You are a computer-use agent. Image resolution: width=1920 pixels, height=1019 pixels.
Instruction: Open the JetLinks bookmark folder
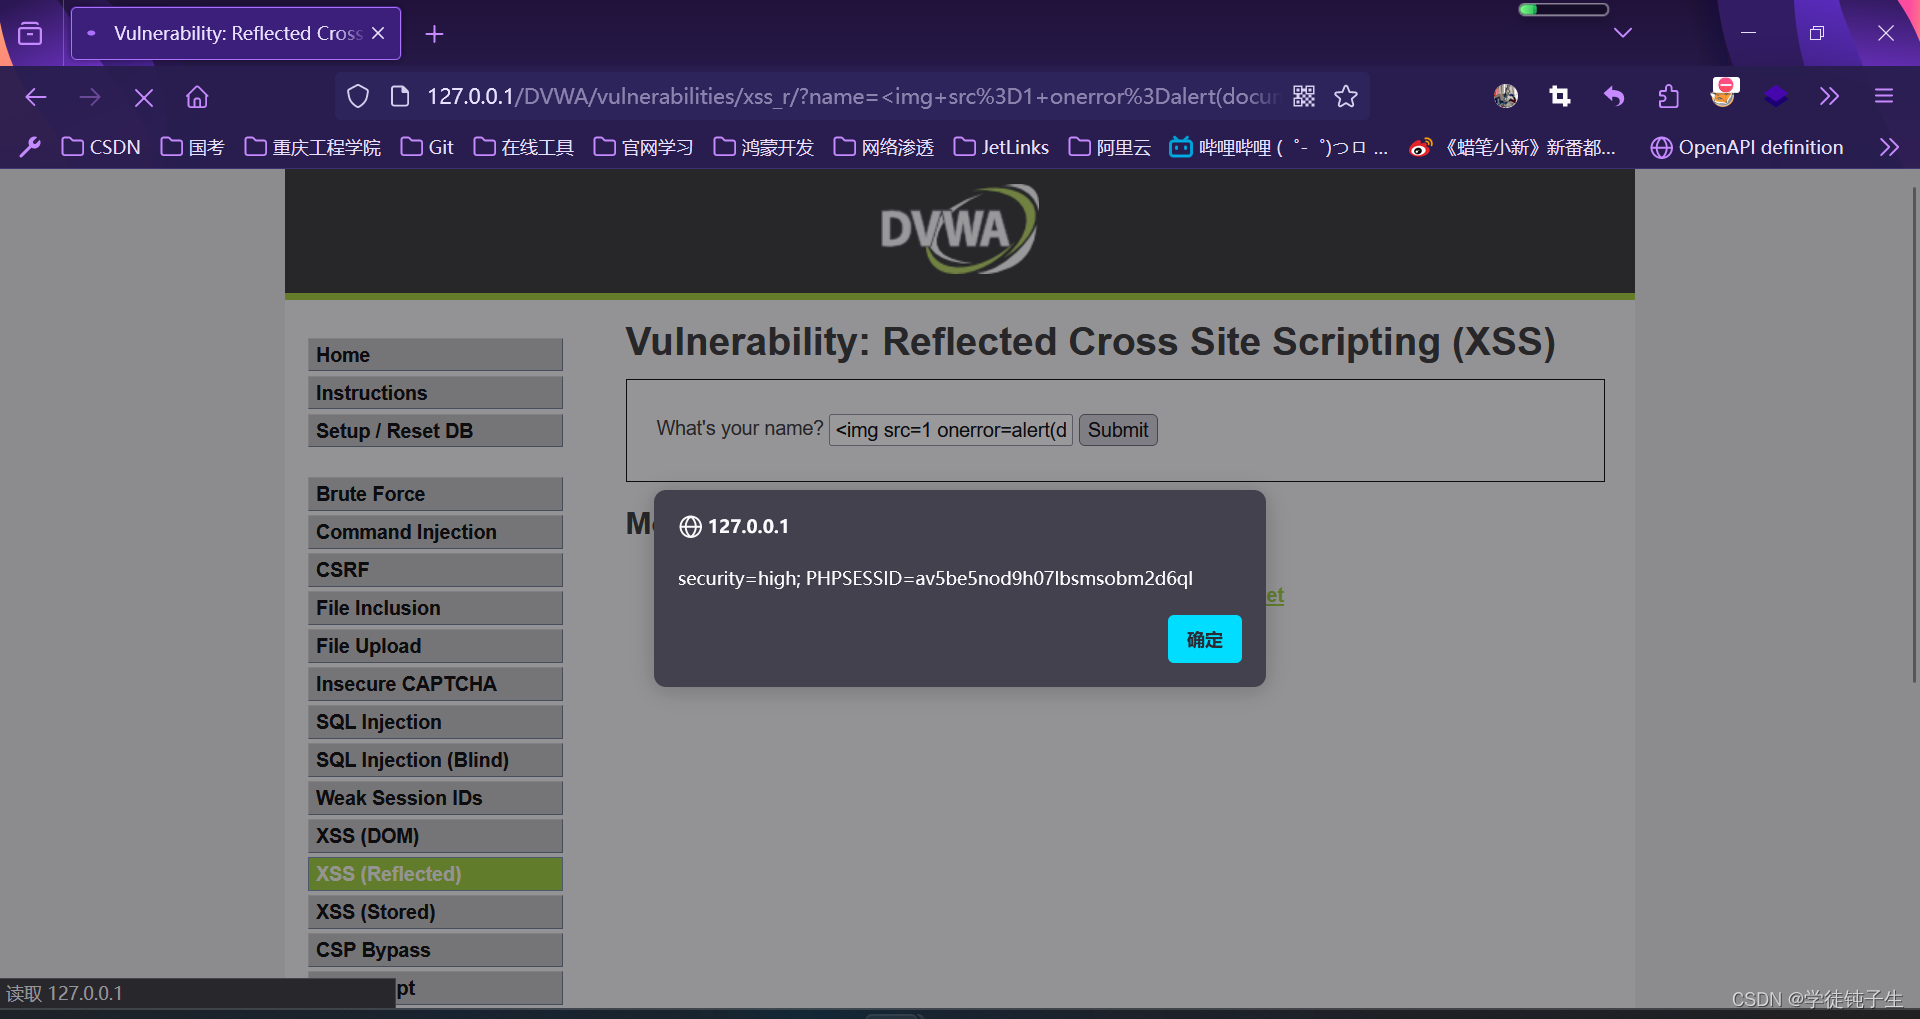[x=1002, y=147]
